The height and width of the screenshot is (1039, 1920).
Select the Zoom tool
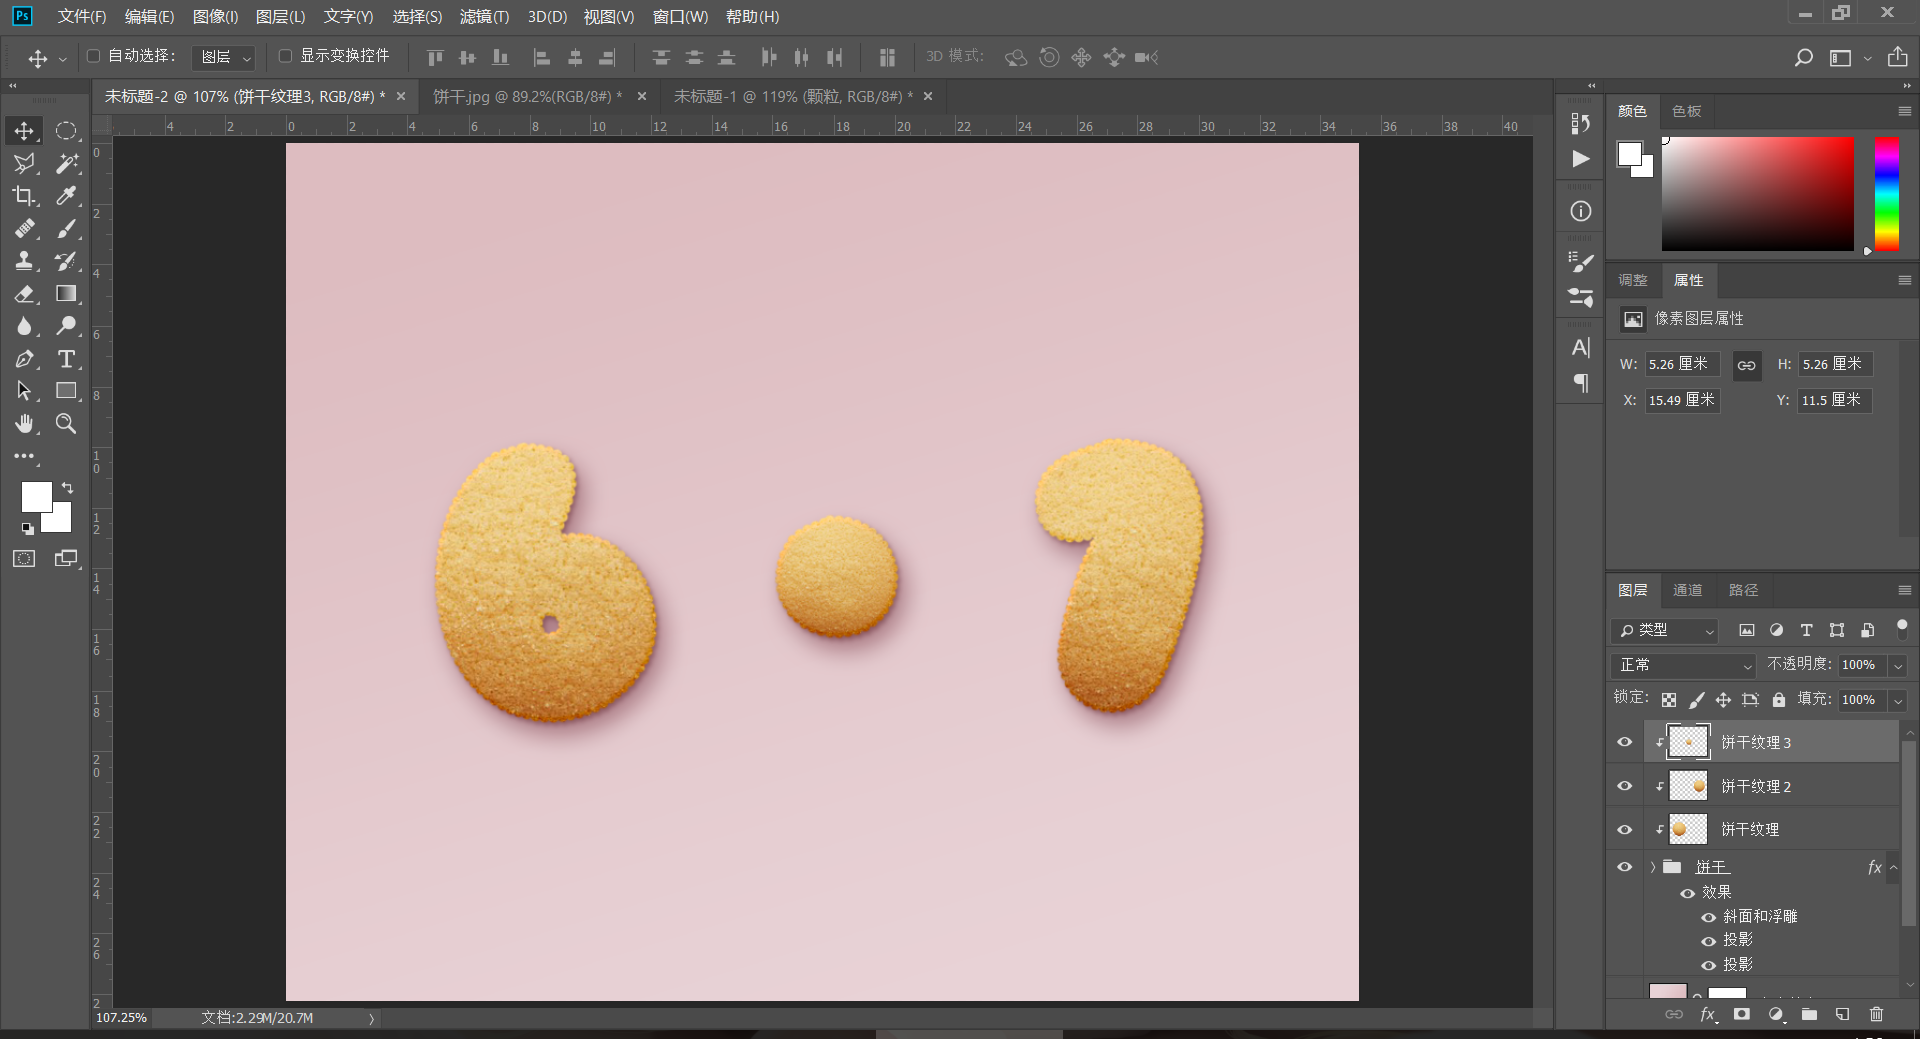pos(66,424)
